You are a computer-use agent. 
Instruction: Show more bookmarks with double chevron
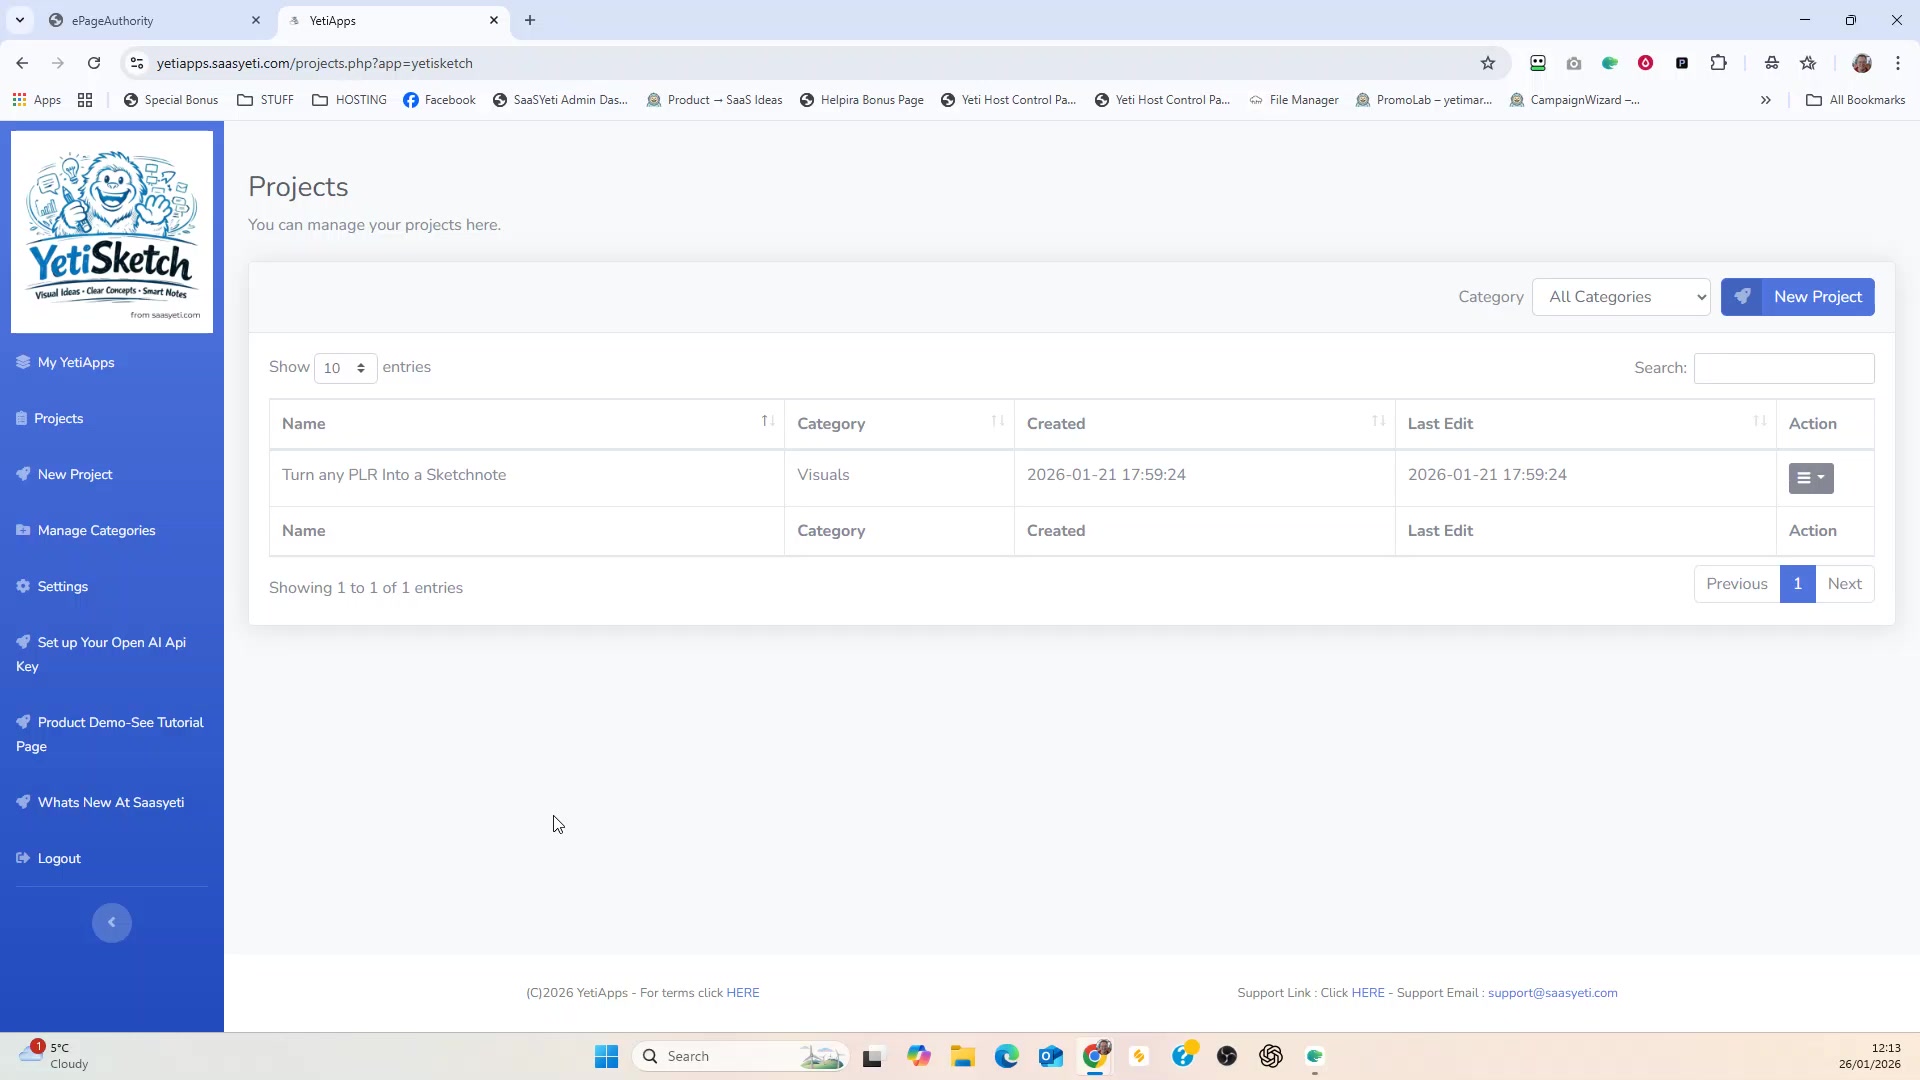1766,100
